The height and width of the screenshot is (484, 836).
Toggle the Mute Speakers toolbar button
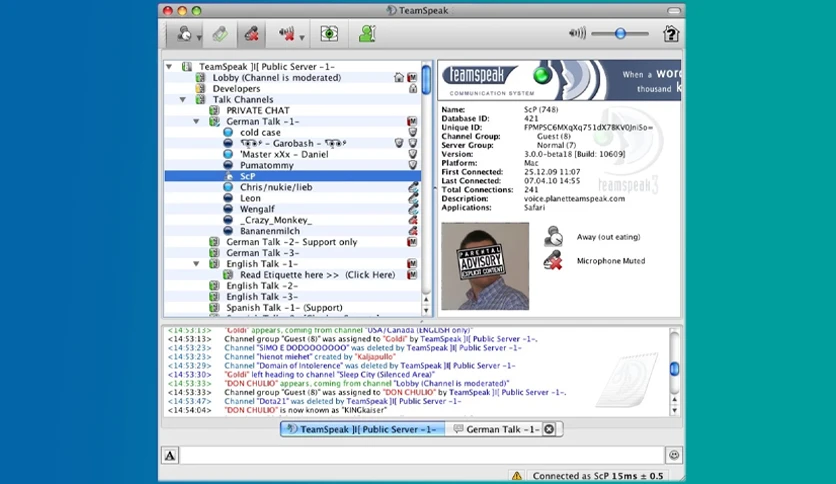(286, 34)
